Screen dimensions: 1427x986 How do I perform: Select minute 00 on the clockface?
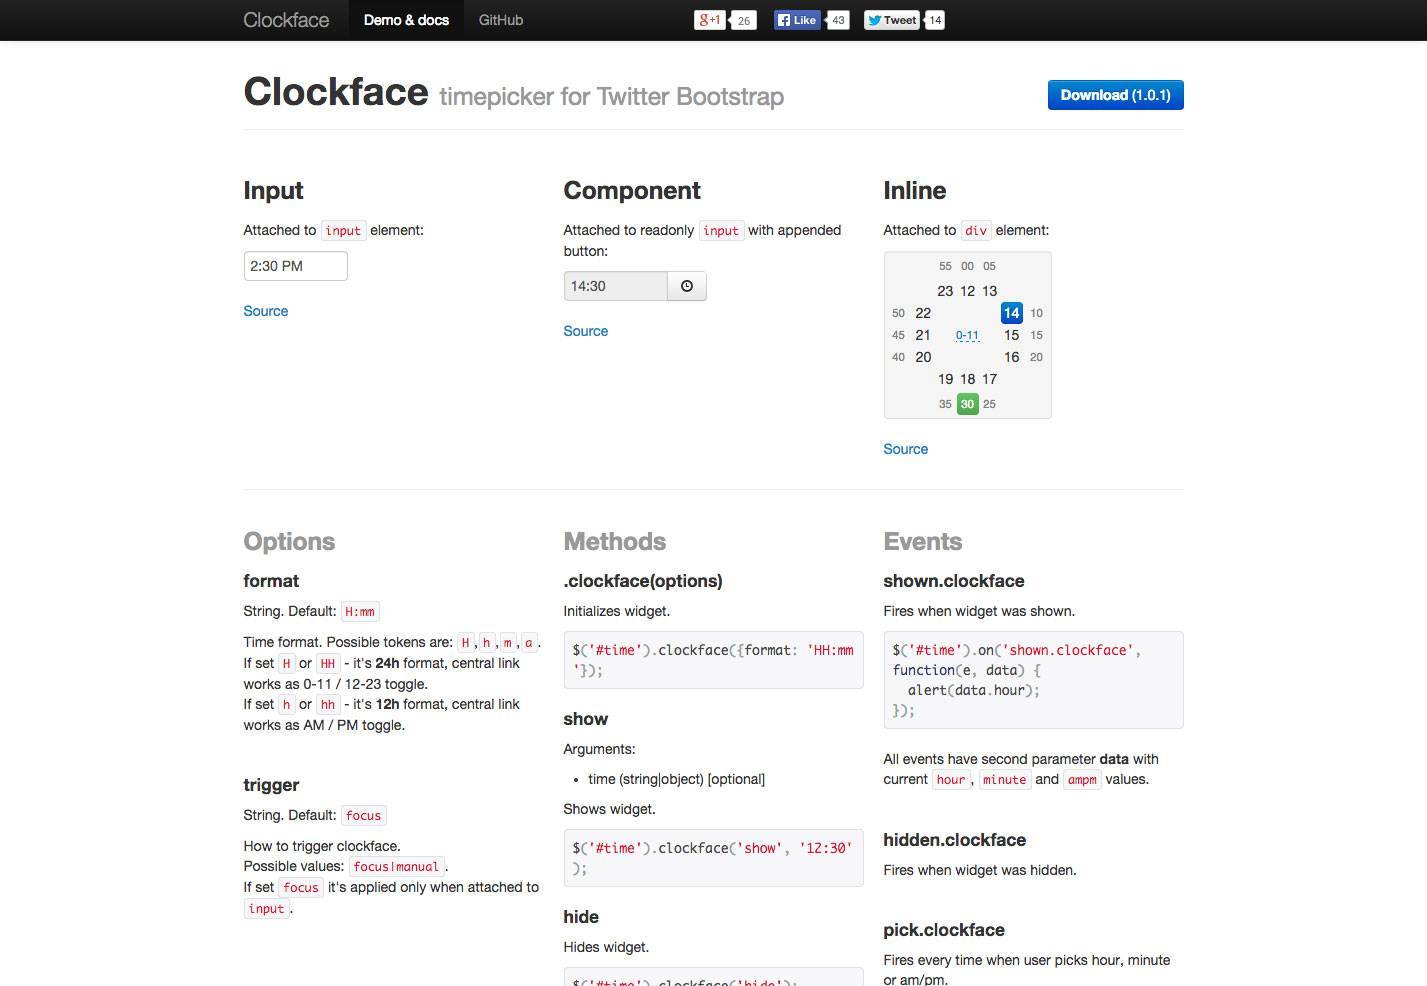pos(967,266)
